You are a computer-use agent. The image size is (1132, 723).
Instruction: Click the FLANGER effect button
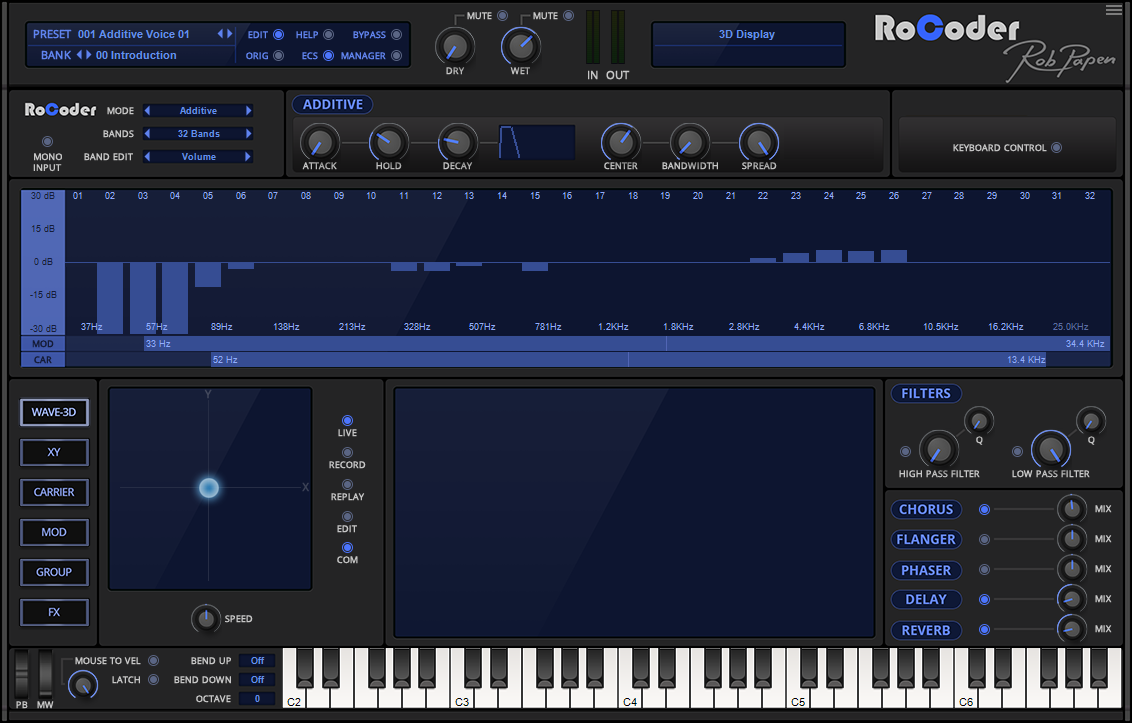pos(926,540)
